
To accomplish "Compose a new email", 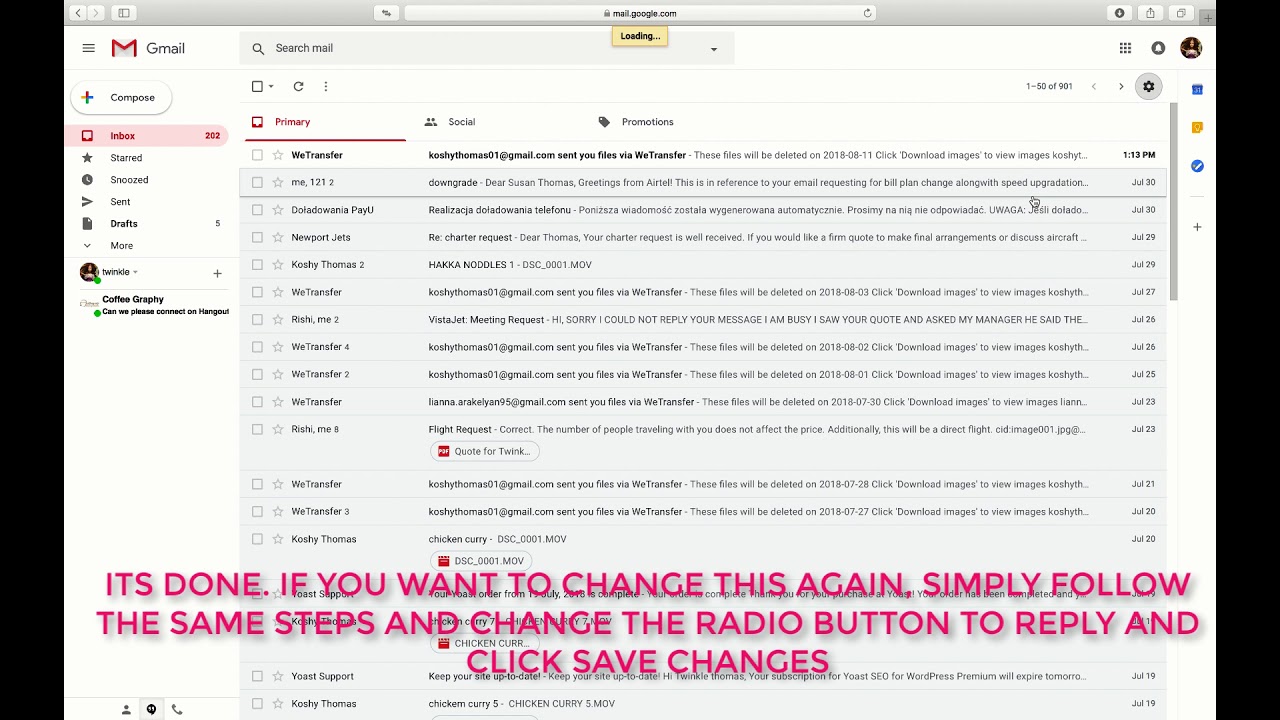I will [x=121, y=98].
